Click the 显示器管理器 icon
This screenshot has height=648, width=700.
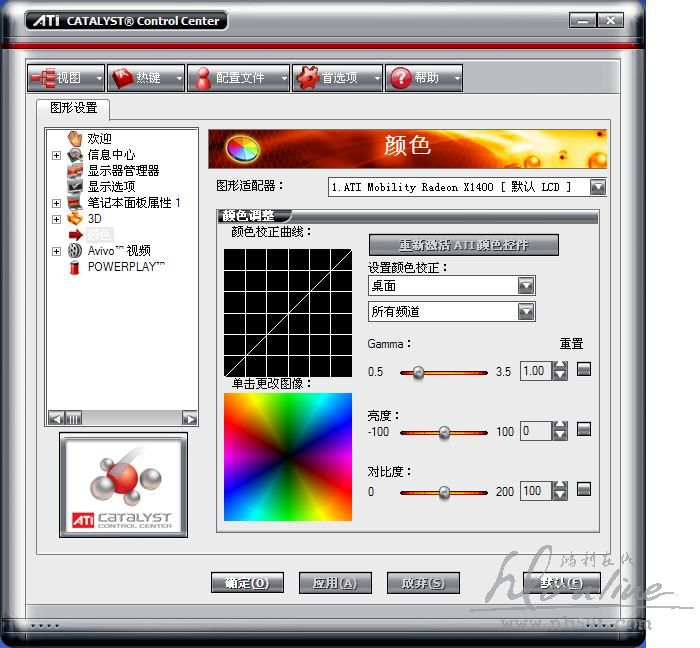coord(75,170)
